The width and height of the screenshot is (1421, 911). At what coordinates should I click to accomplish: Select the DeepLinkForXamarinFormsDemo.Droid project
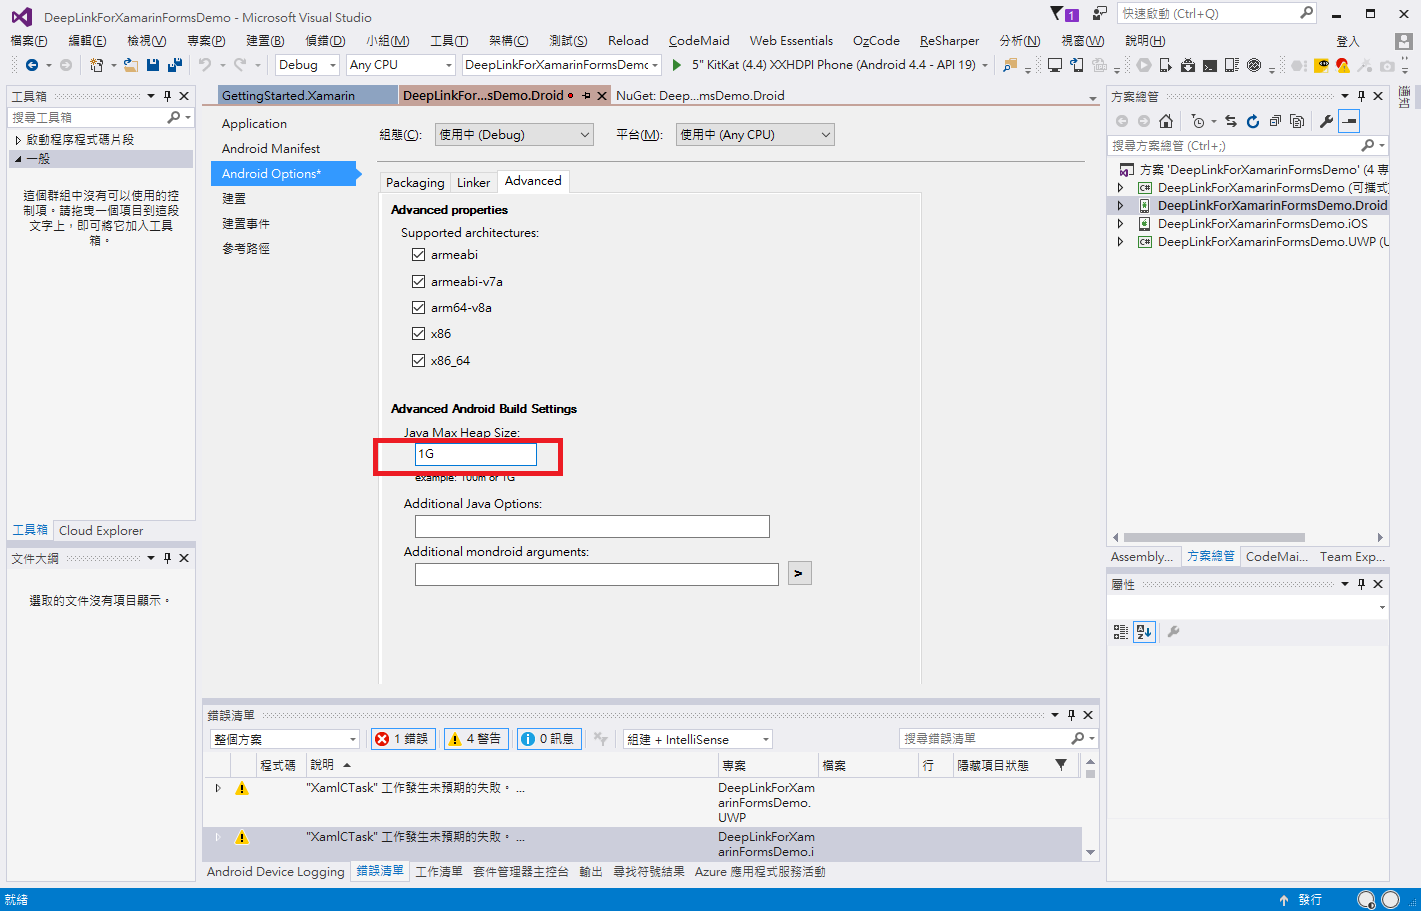click(1272, 206)
